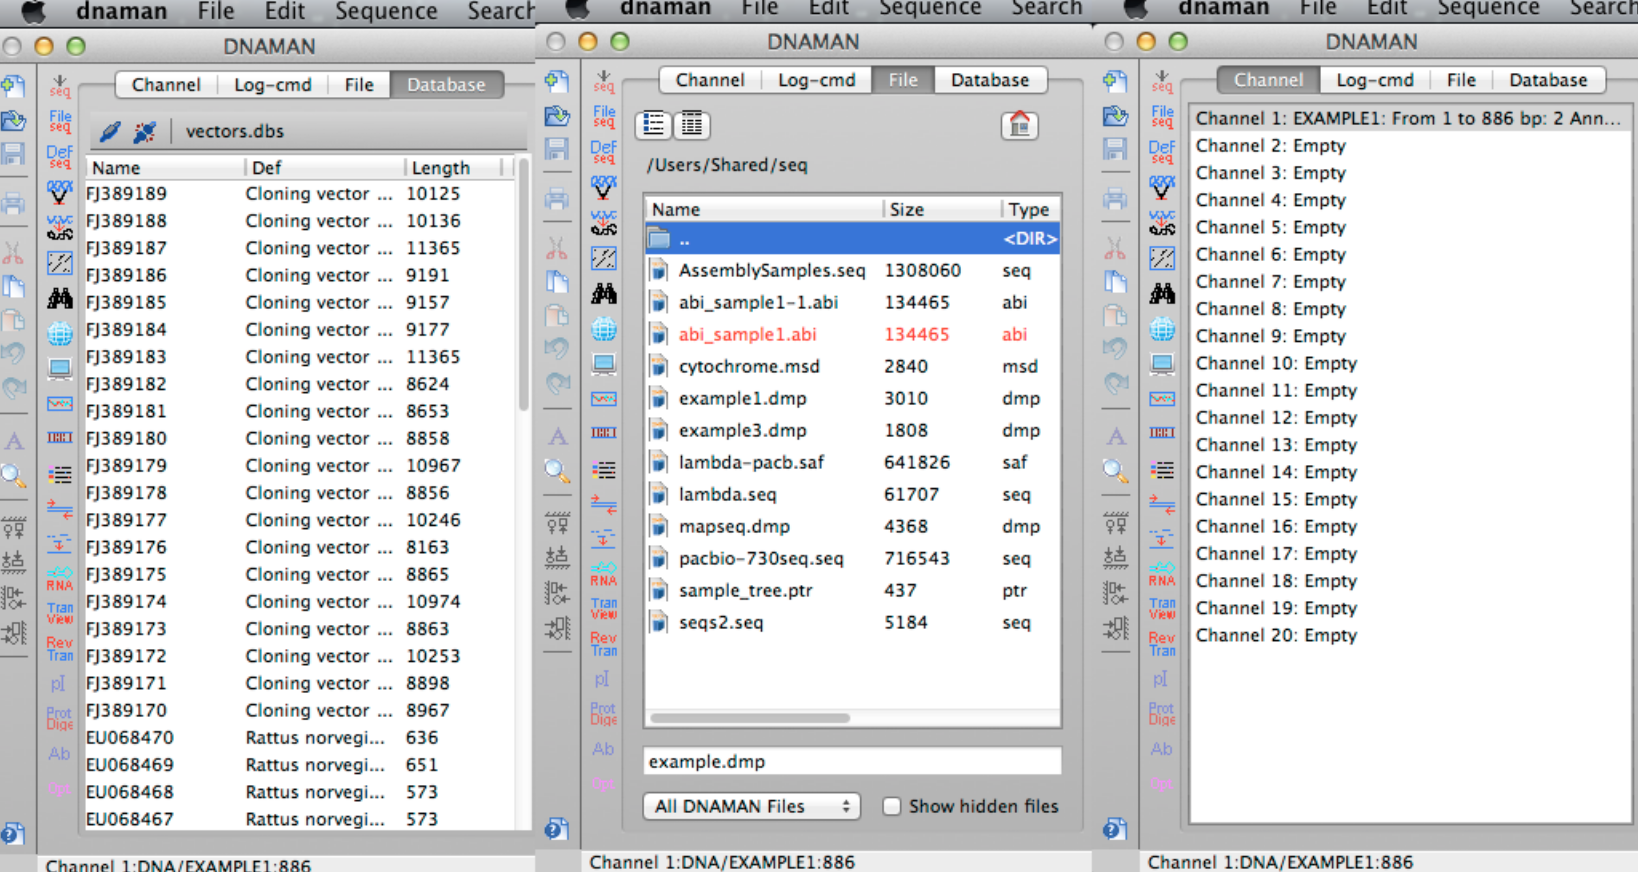The width and height of the screenshot is (1638, 872).
Task: Click the Def seq icon in left window
Action: click(59, 157)
